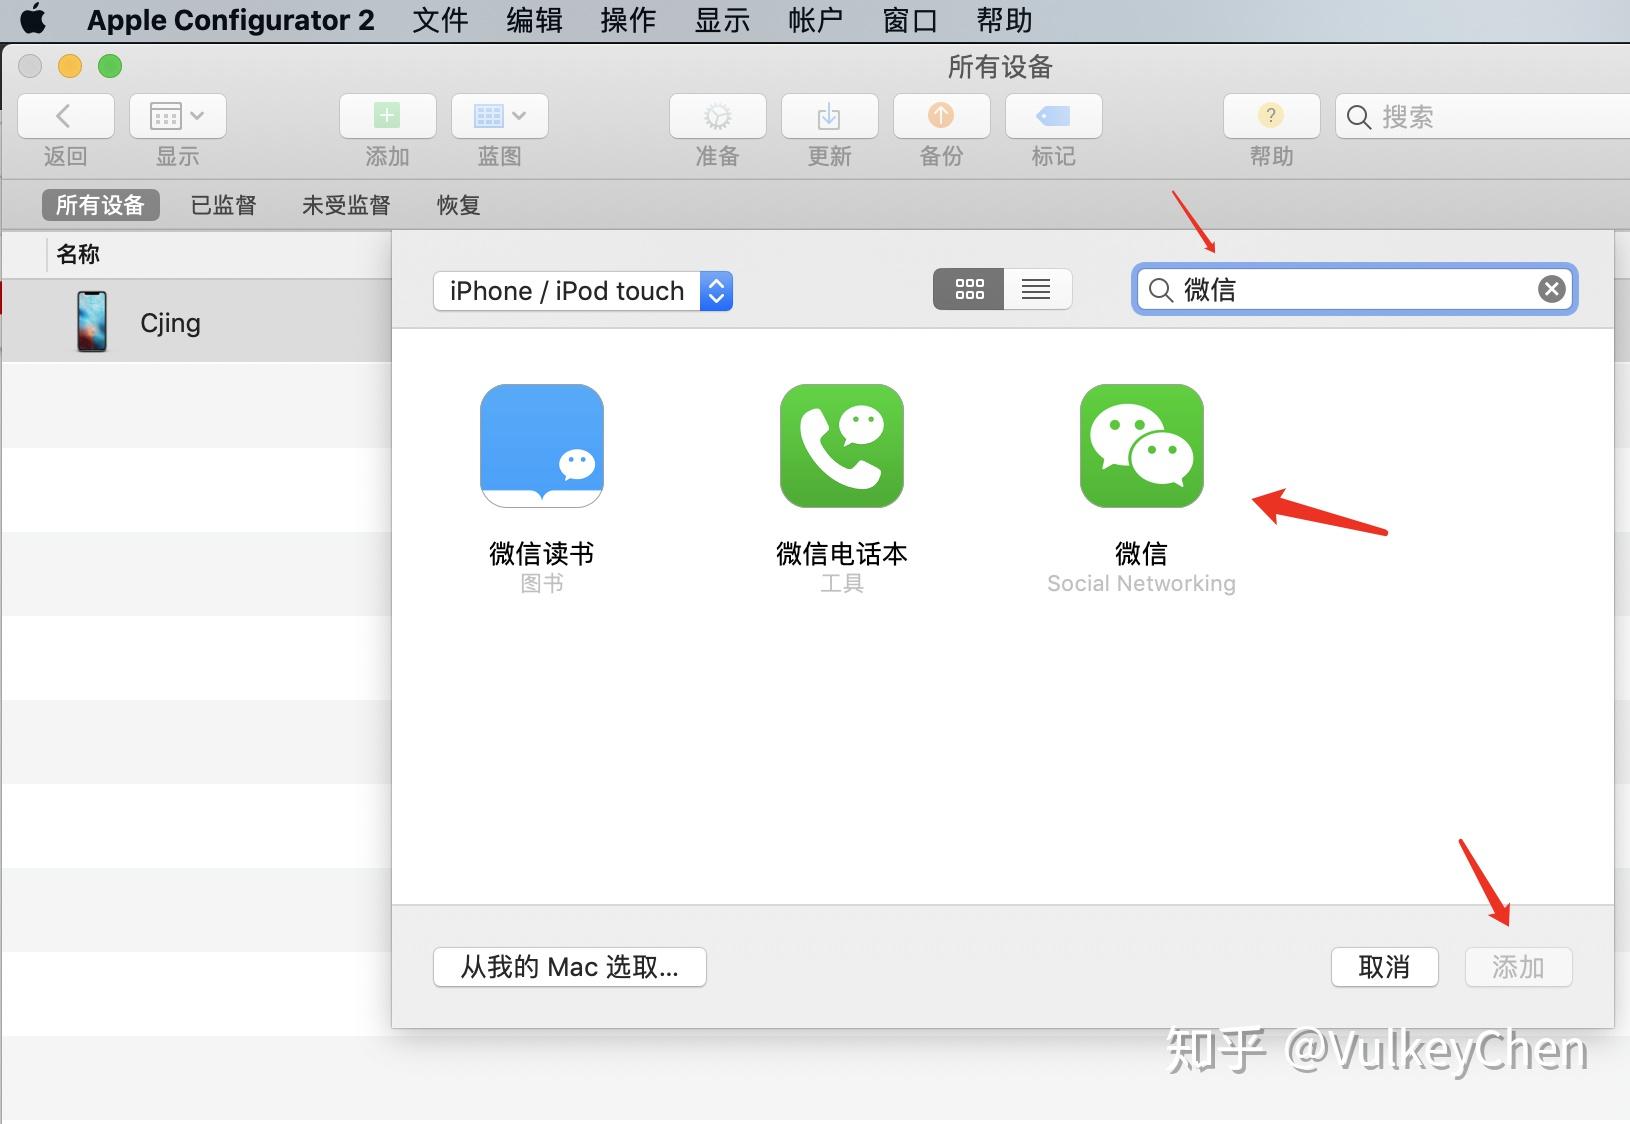Click the 从我的 Mac 选取... button
The width and height of the screenshot is (1630, 1124).
pos(570,967)
